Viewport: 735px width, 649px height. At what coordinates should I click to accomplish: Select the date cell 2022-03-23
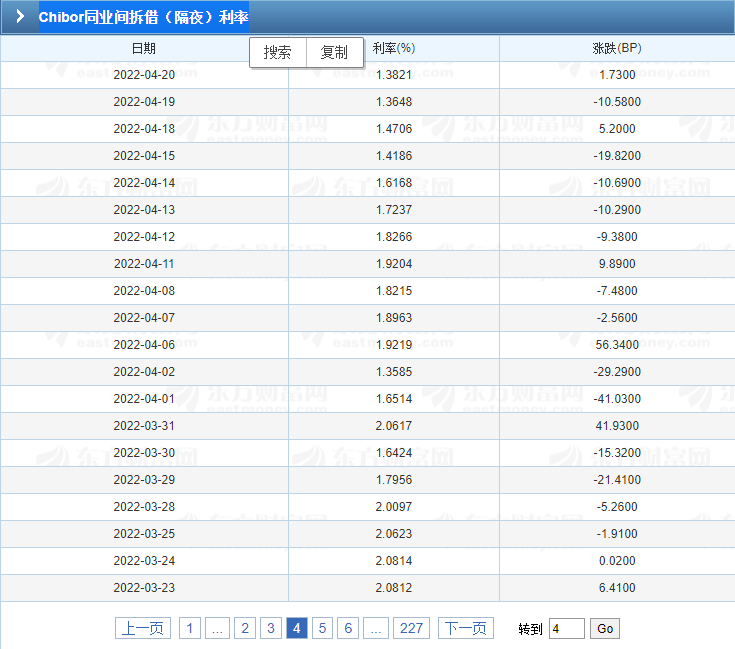coord(144,588)
